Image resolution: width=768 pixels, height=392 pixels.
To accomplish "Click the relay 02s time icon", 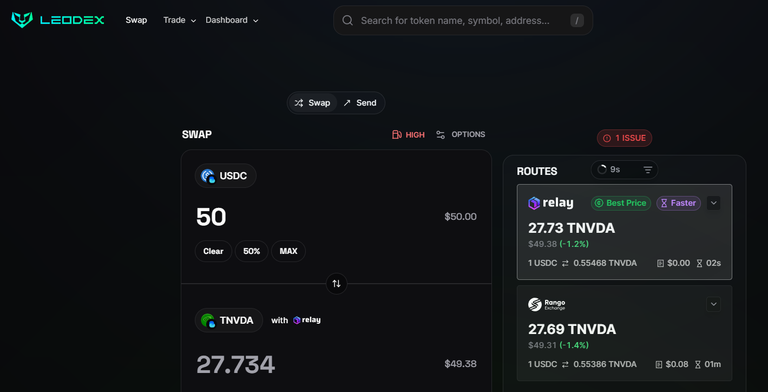I will (699, 263).
